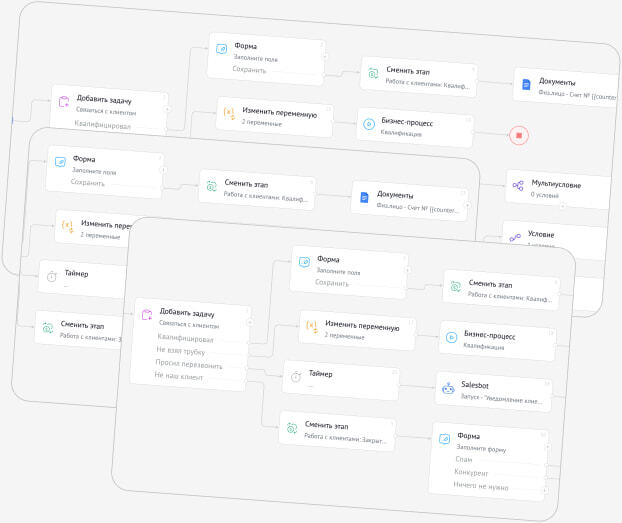Image resolution: width=622 pixels, height=523 pixels.
Task: Click the Конкурент form option
Action: [471, 472]
